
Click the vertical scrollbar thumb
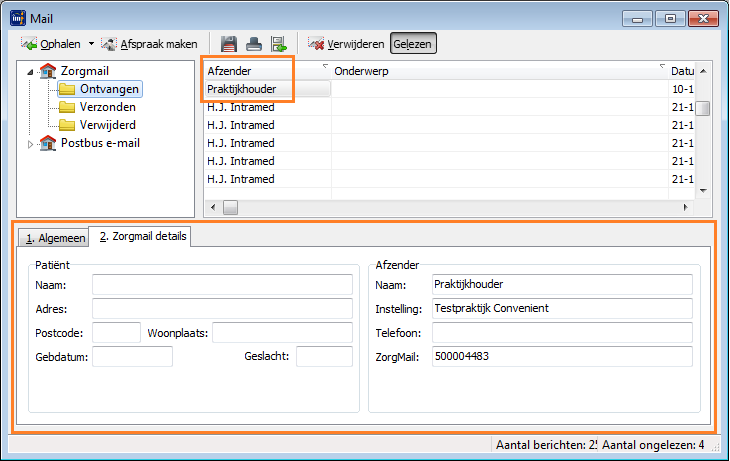(703, 108)
